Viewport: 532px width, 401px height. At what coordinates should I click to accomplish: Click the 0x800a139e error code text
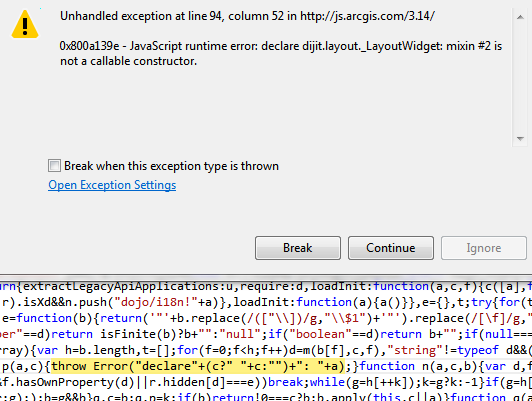click(89, 46)
